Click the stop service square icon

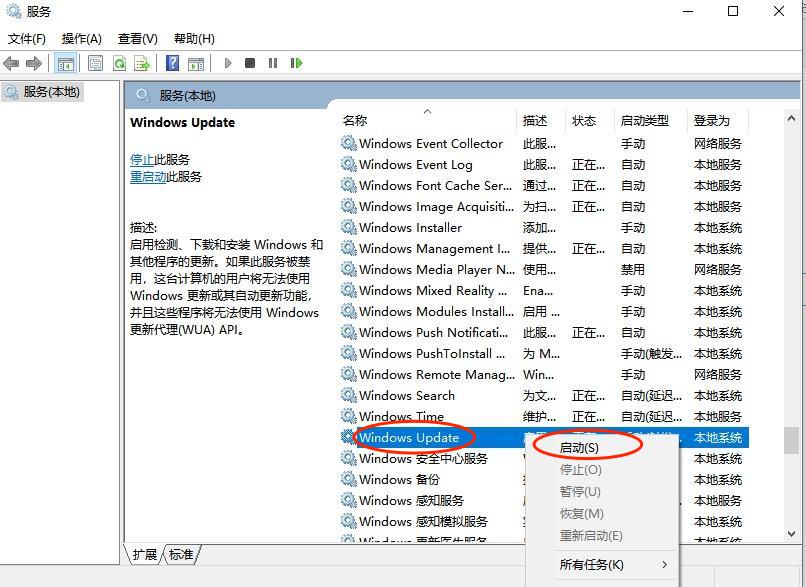click(252, 63)
